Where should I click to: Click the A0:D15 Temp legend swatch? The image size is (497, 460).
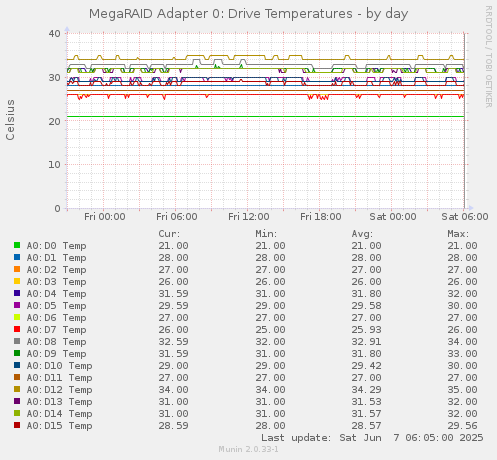17,425
